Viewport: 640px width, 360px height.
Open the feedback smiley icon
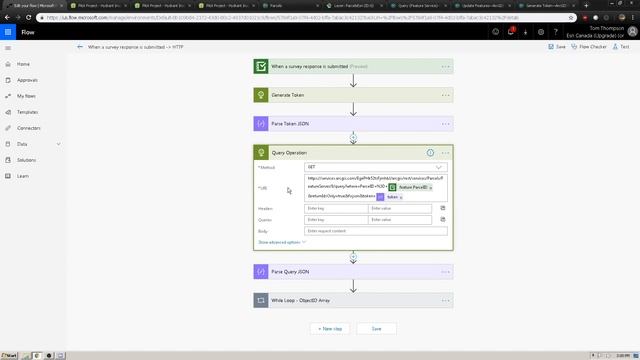(496, 32)
